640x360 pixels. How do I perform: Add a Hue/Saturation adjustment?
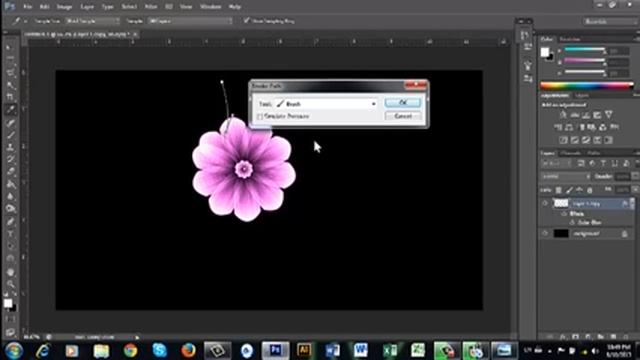point(558,127)
